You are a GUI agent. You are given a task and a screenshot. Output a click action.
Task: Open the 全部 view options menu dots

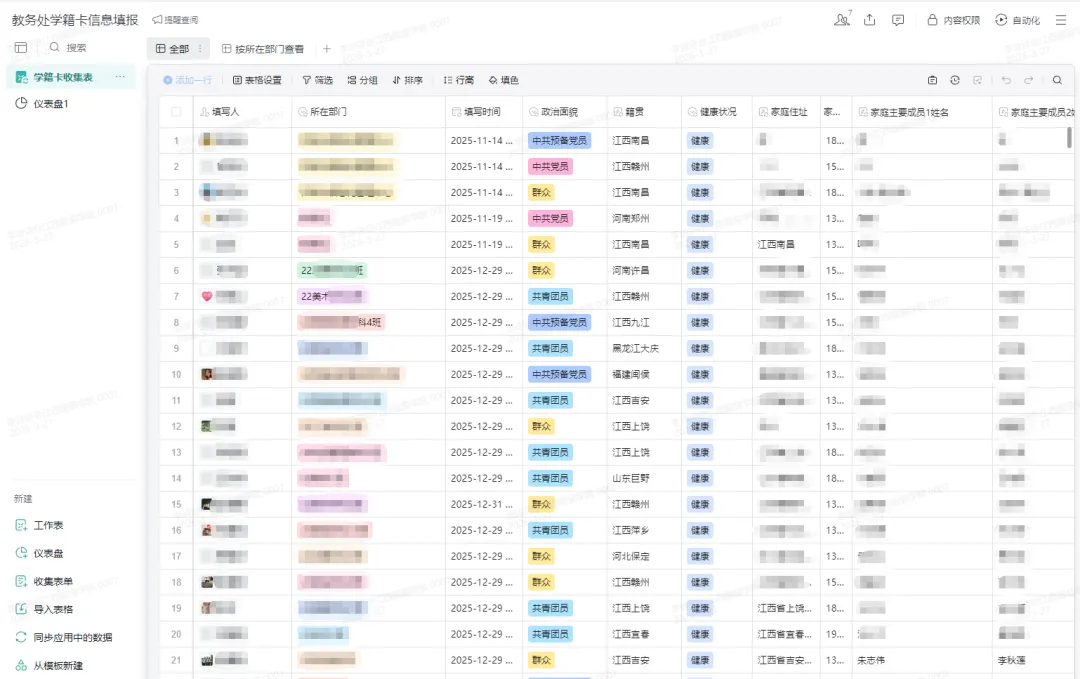200,49
